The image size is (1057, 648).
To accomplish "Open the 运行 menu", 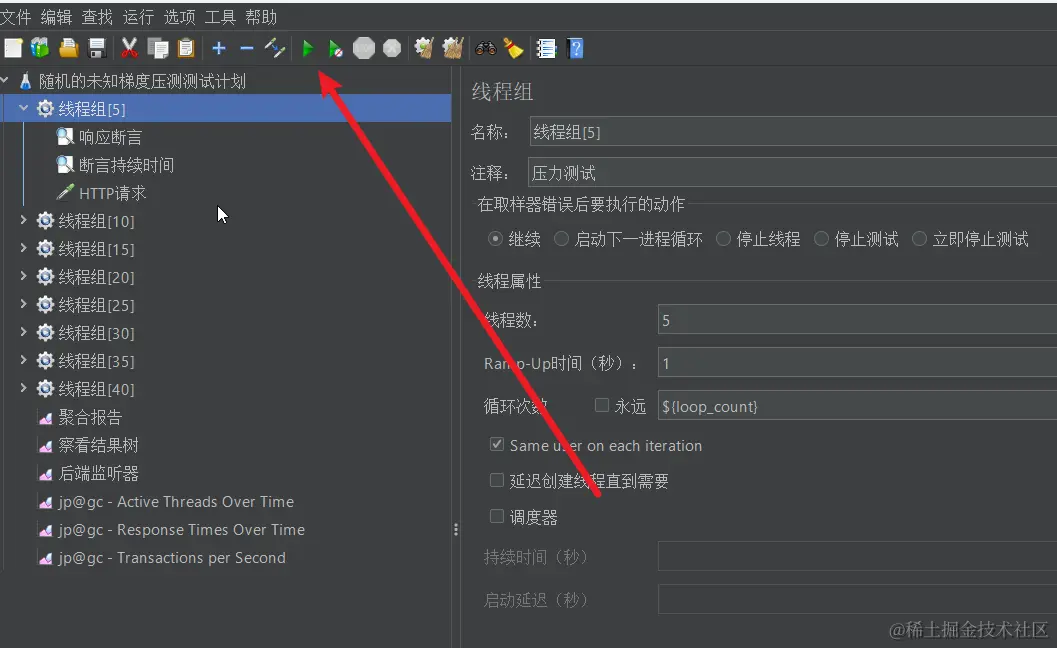I will pyautogui.click(x=137, y=16).
